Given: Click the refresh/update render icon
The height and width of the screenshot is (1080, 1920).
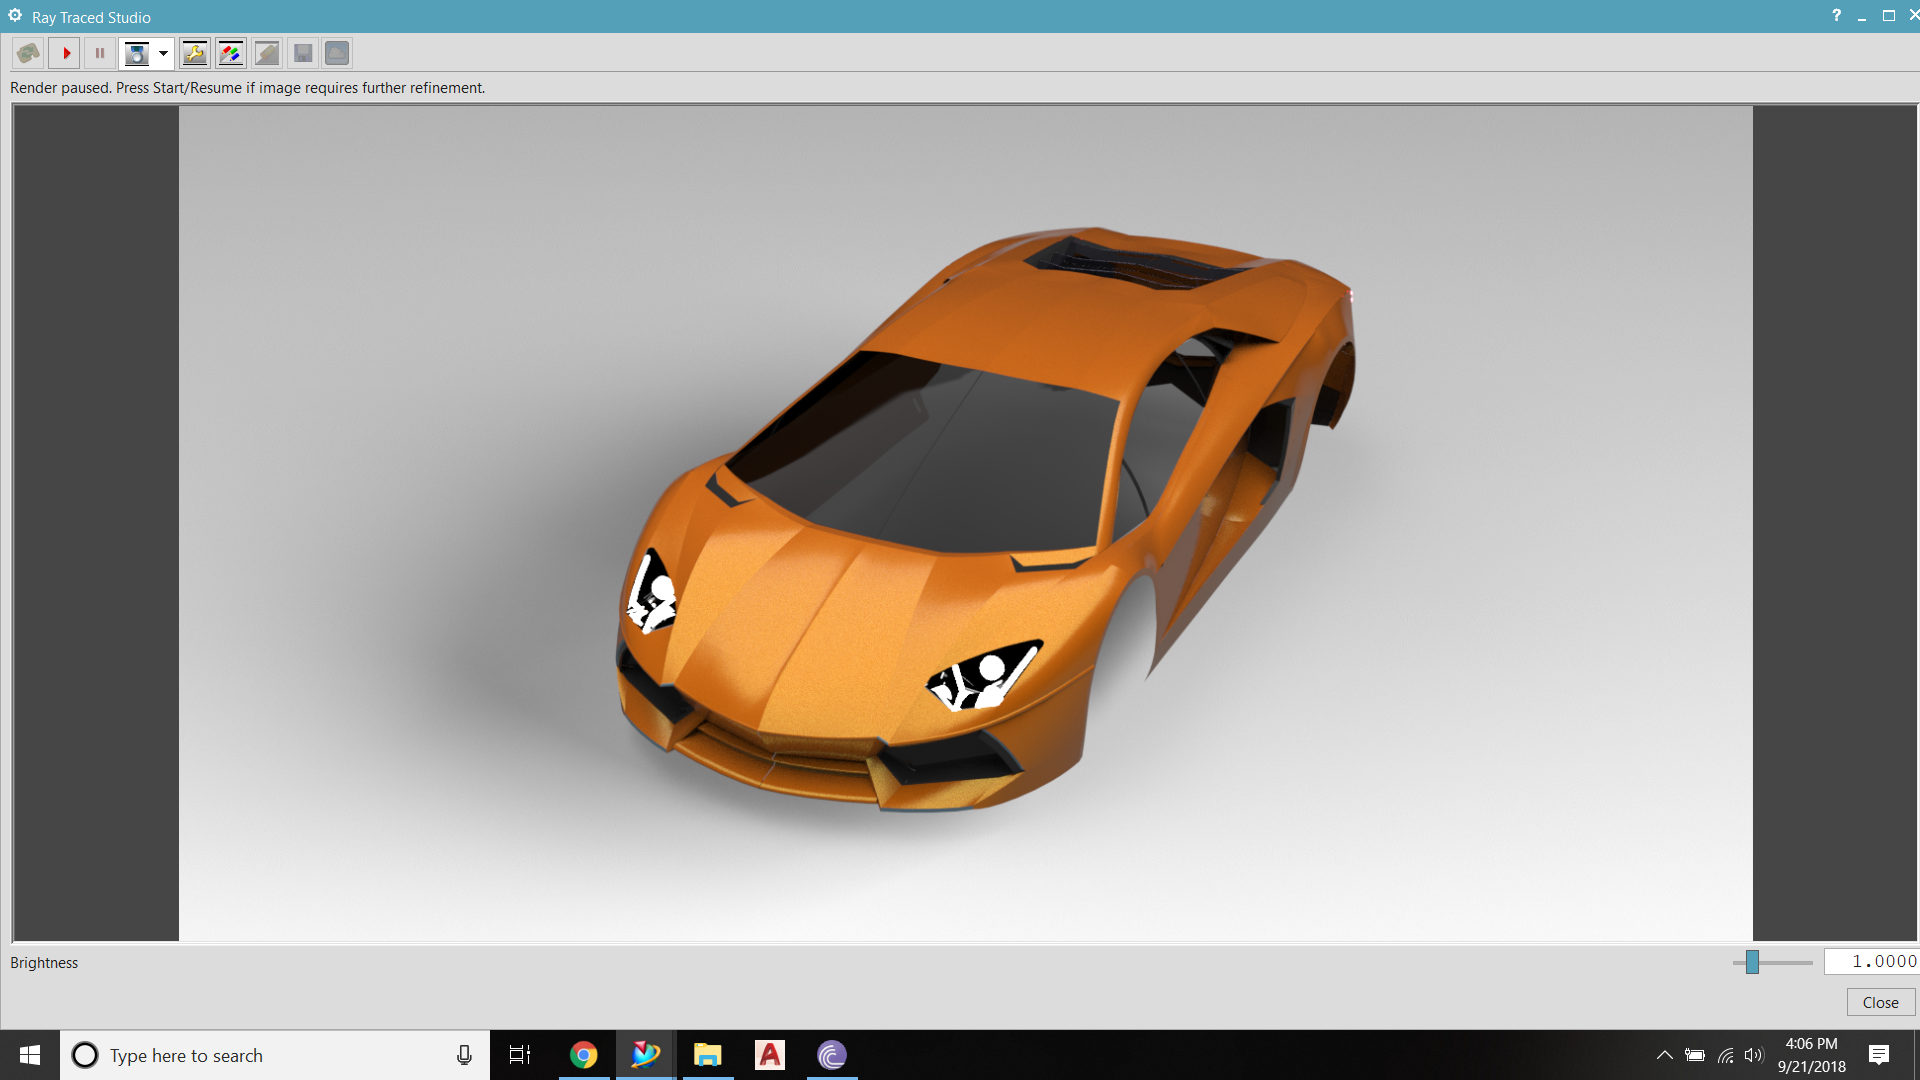Looking at the screenshot, I should click(x=28, y=53).
